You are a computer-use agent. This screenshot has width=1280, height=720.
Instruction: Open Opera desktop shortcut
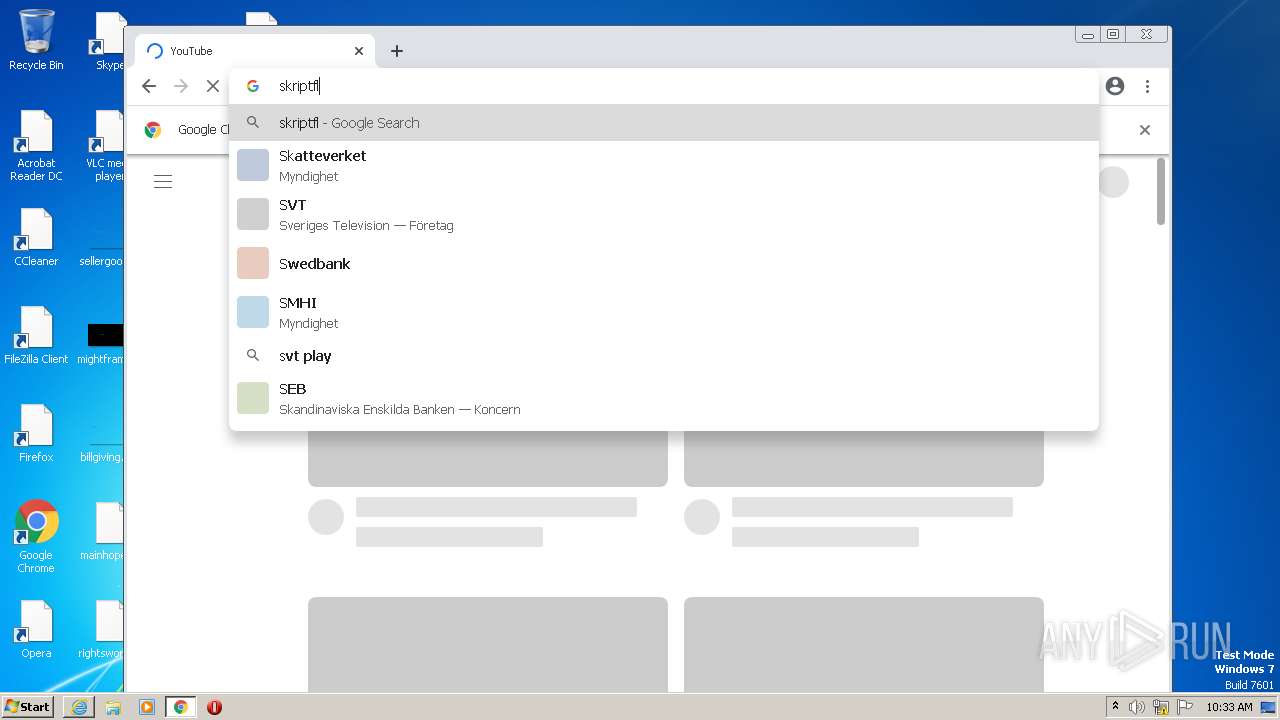click(36, 630)
